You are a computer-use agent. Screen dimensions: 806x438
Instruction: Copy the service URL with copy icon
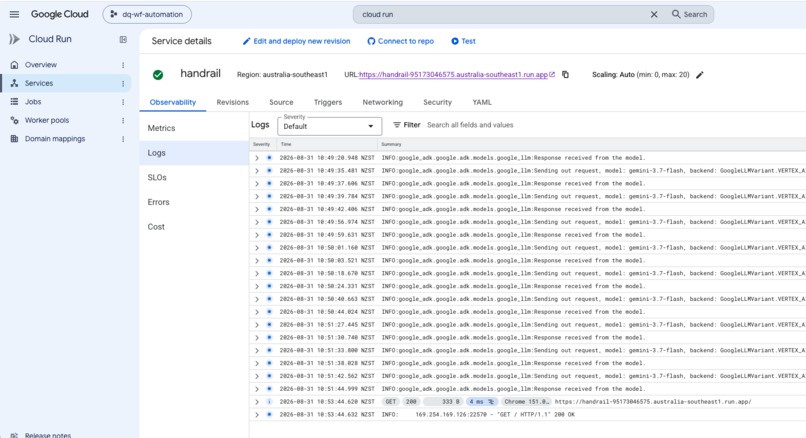[565, 75]
